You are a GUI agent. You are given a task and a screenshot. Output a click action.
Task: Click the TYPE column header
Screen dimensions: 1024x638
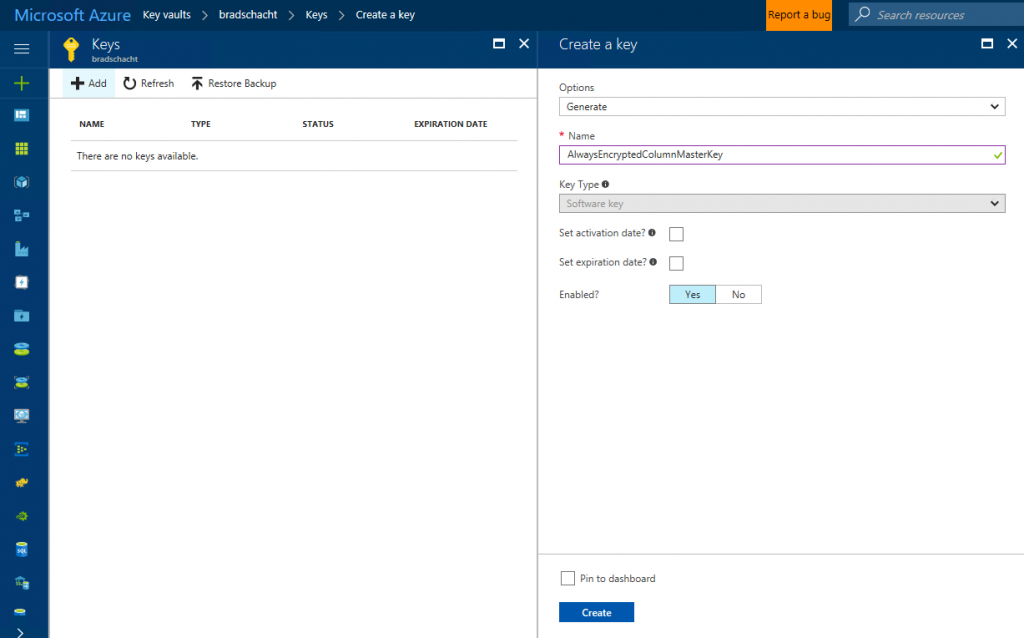click(x=200, y=124)
